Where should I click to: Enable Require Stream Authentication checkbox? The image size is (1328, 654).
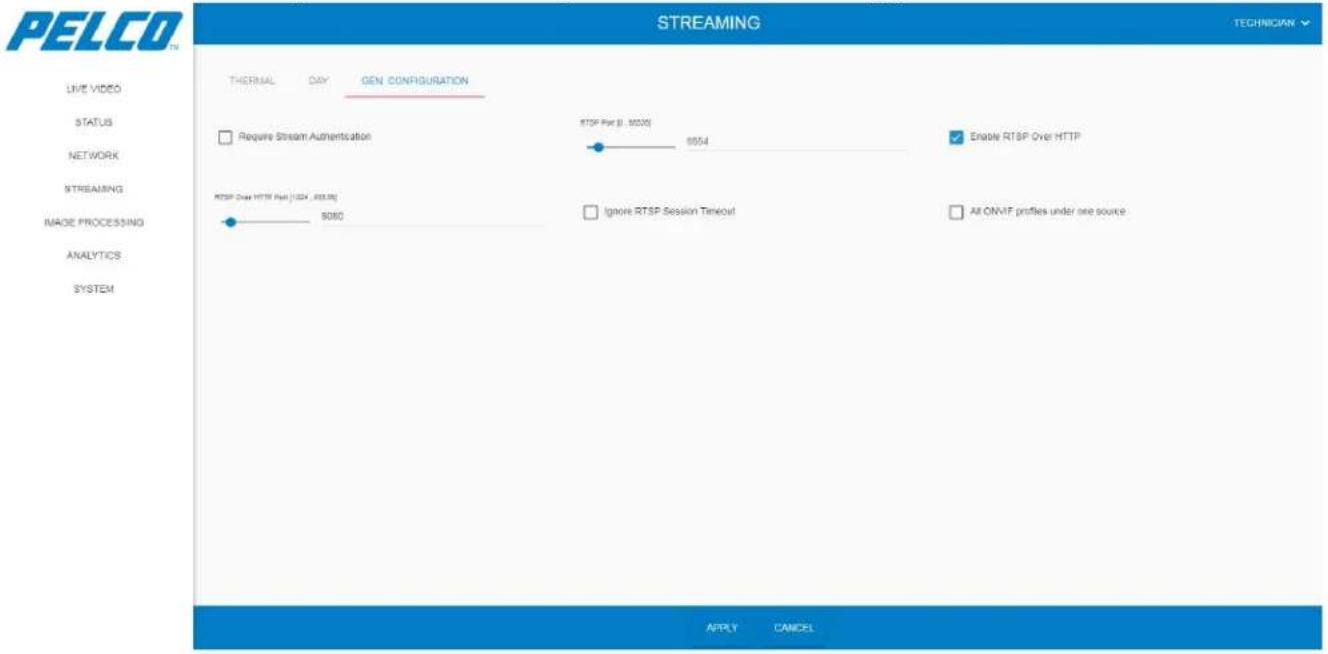[x=225, y=137]
